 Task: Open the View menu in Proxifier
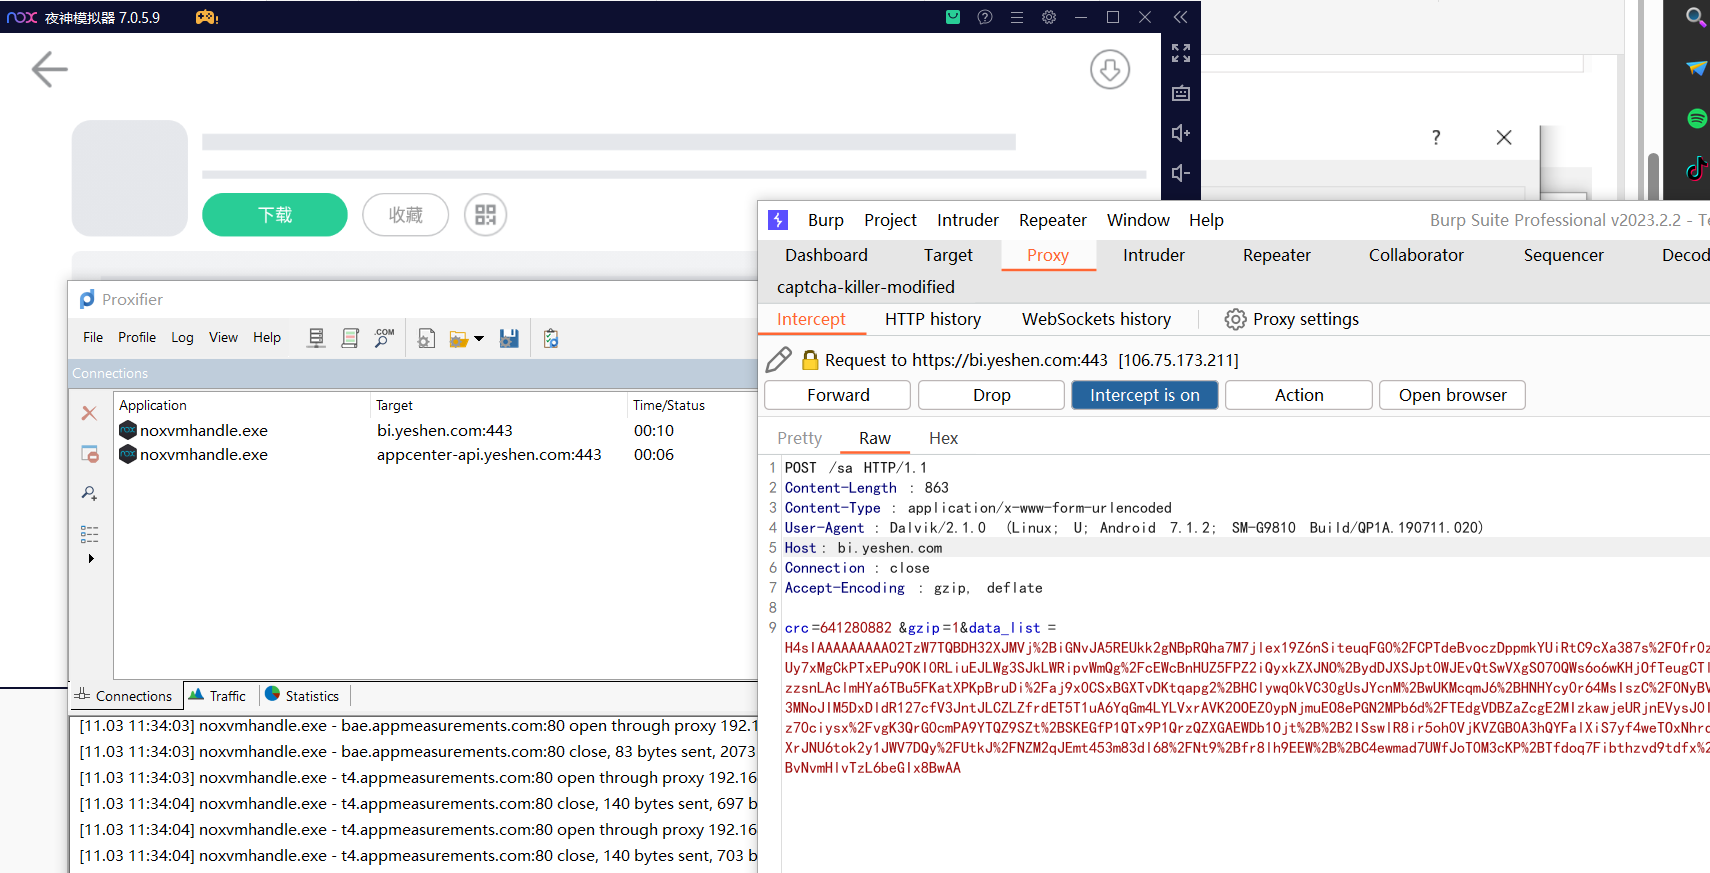[223, 337]
